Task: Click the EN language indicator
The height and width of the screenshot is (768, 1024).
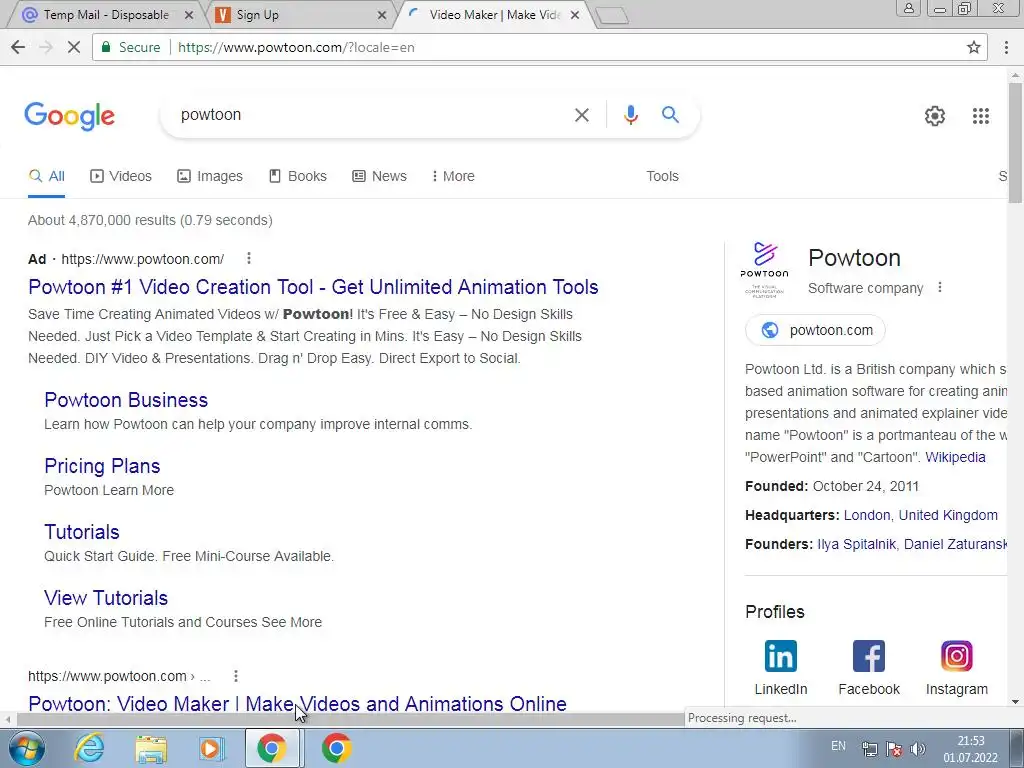Action: pos(839,746)
